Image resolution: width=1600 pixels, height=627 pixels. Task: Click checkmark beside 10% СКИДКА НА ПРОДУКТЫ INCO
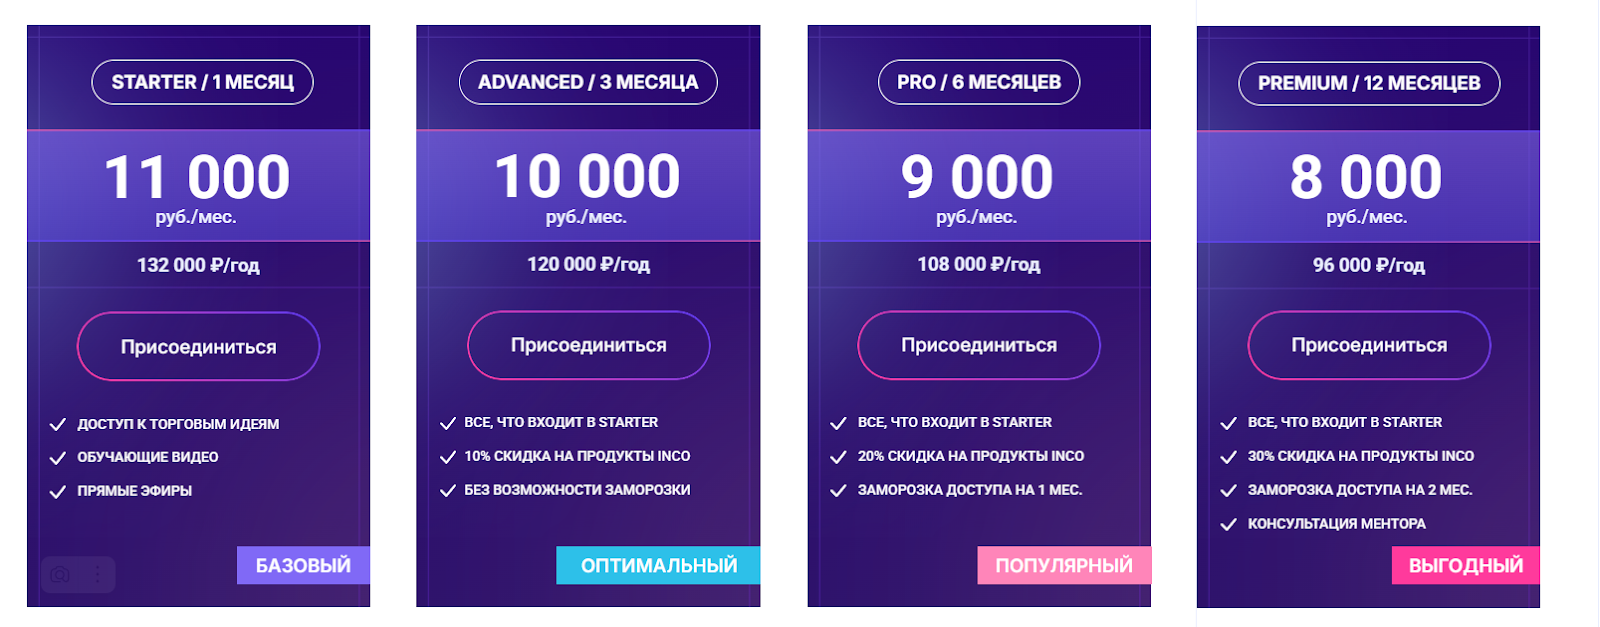click(448, 456)
